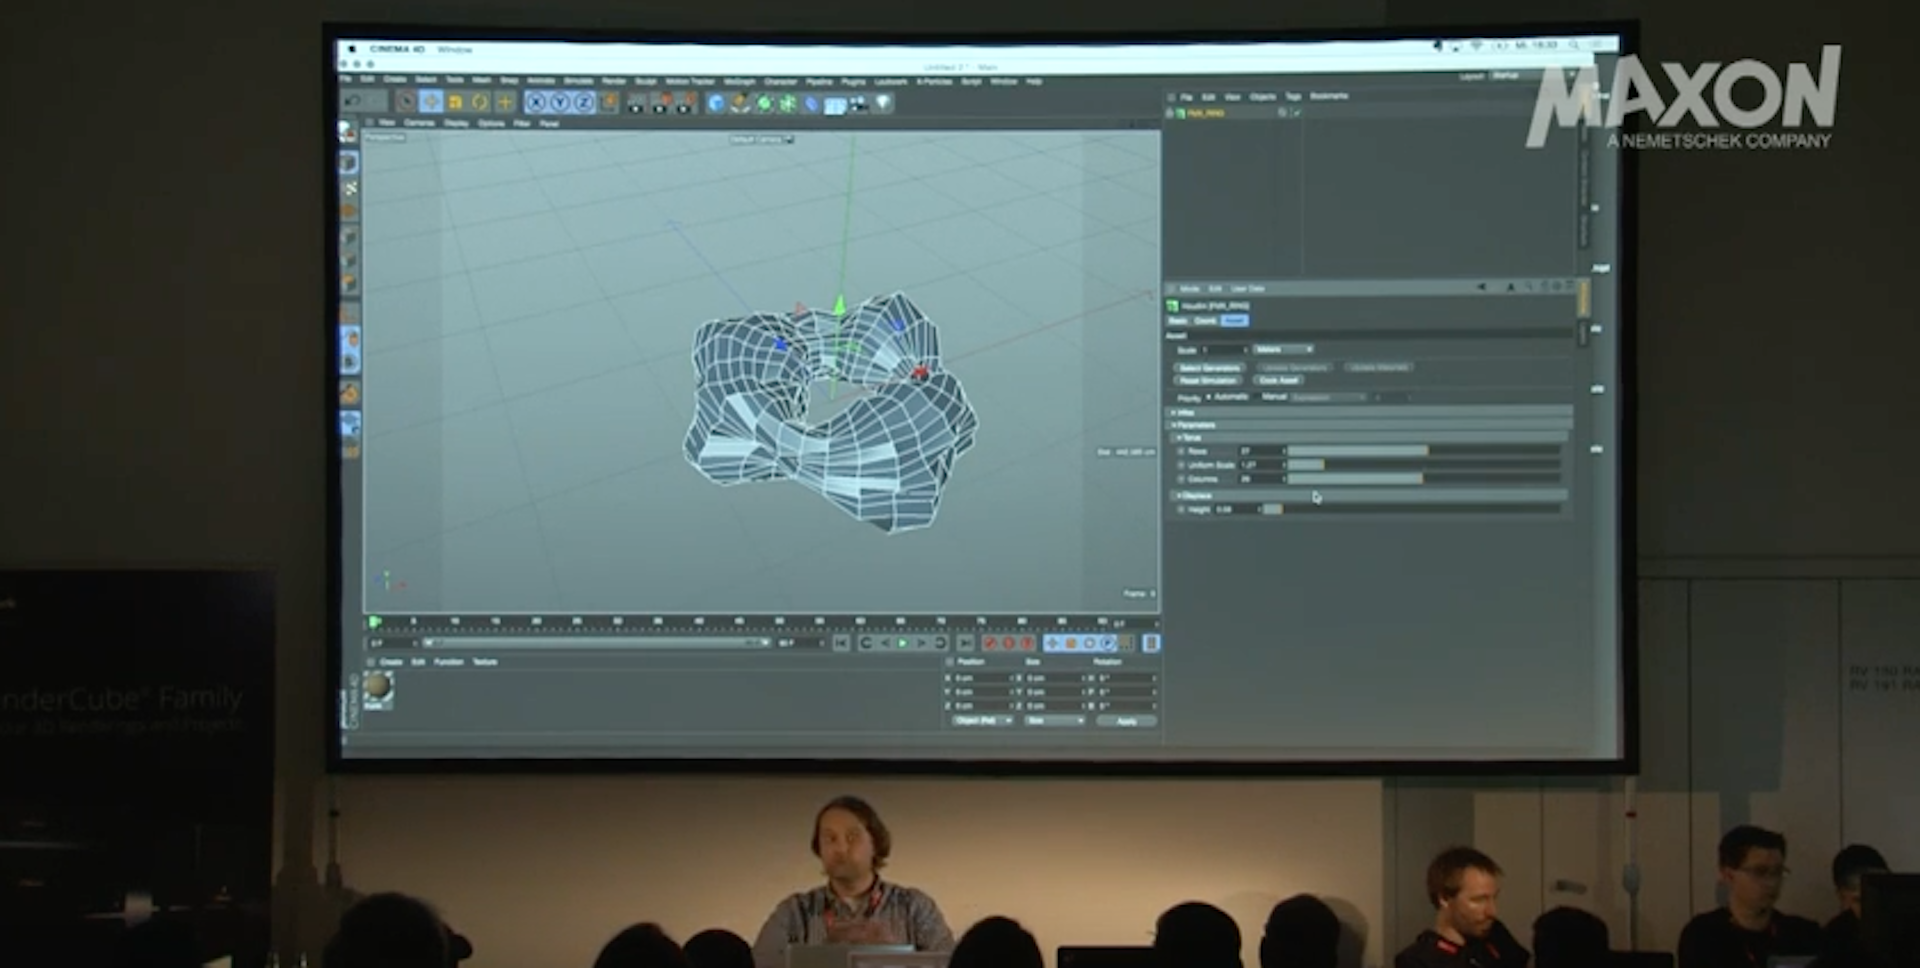Image resolution: width=1920 pixels, height=968 pixels.
Task: Select the Rotate tool
Action: (x=480, y=102)
